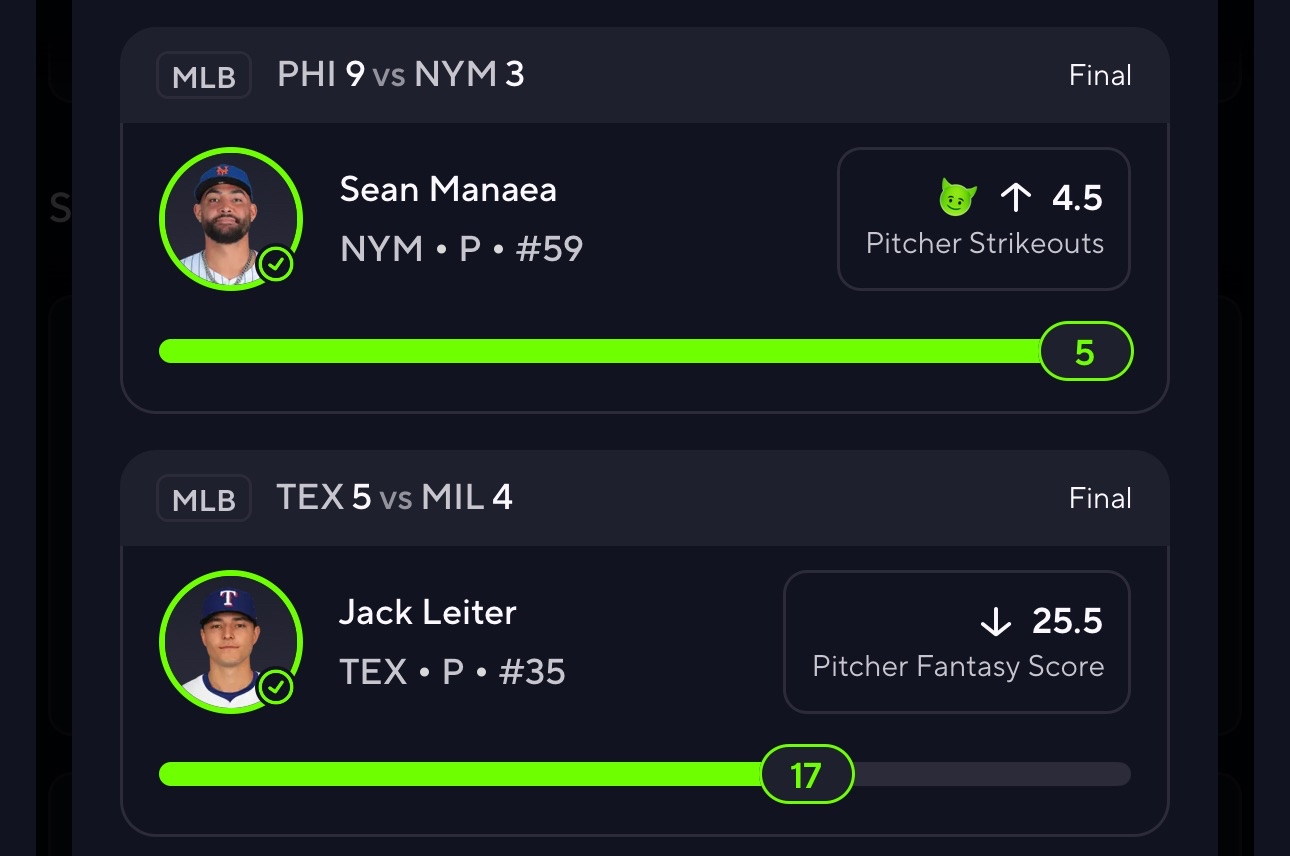
Task: Click the TEX 5 vs MIL 4 score header
Action: click(394, 497)
